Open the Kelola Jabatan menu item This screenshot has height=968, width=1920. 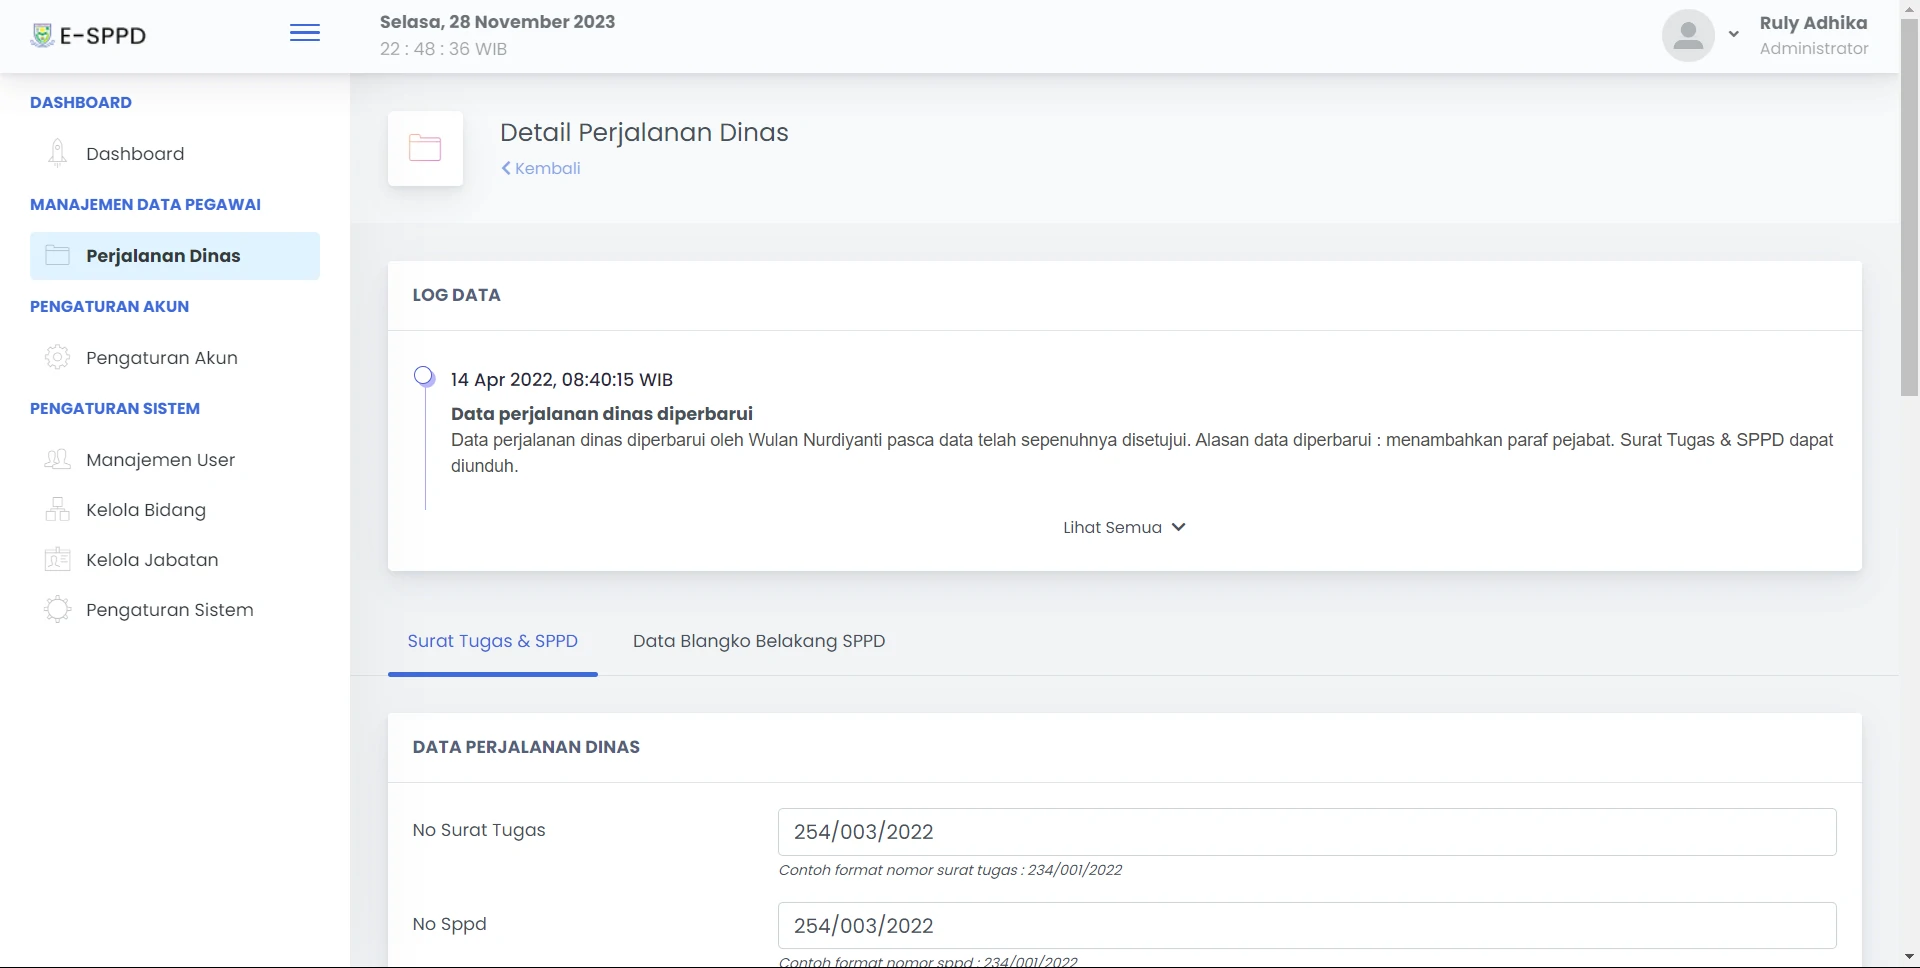[152, 560]
